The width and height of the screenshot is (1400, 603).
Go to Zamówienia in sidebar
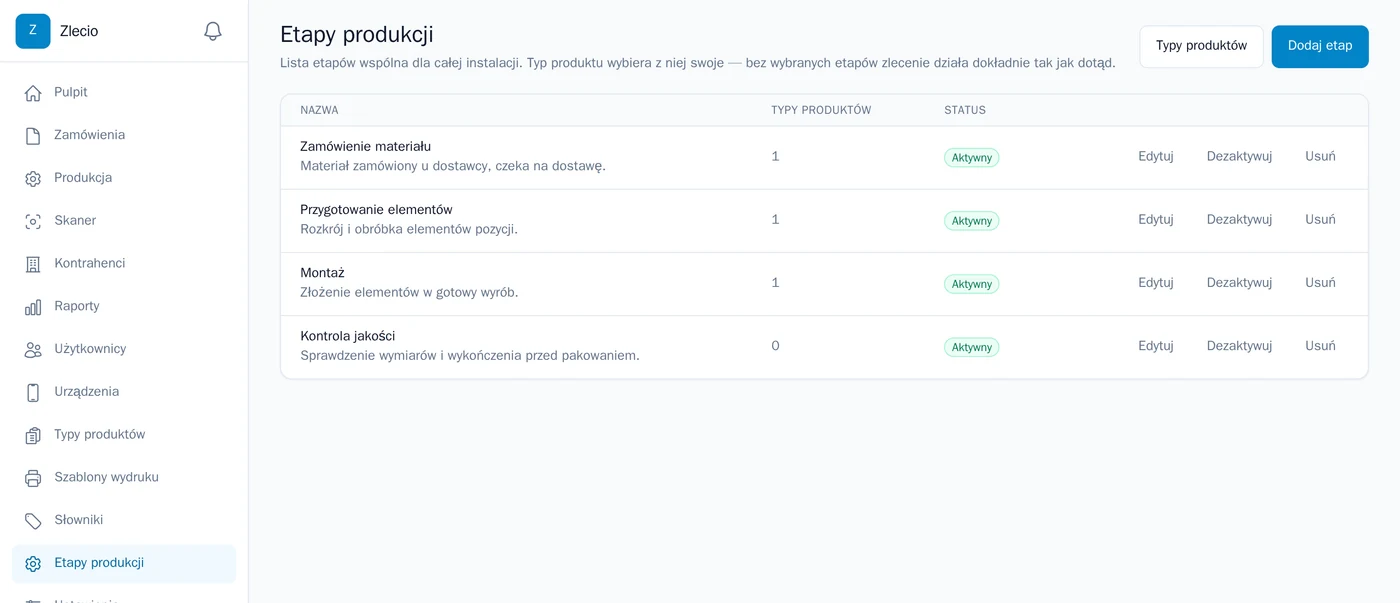[124, 135]
